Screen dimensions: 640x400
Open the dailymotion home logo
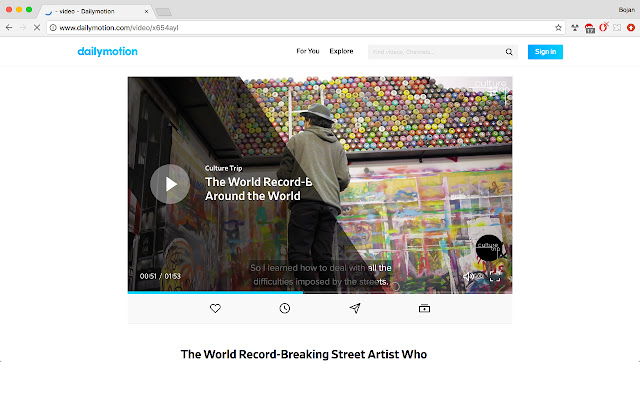point(107,51)
